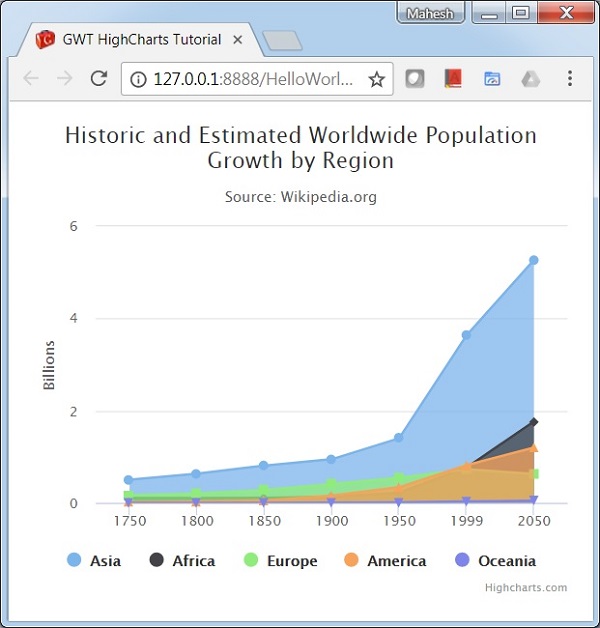This screenshot has height=628, width=600.
Task: Open the Mahesh profile switcher
Action: coord(431,13)
